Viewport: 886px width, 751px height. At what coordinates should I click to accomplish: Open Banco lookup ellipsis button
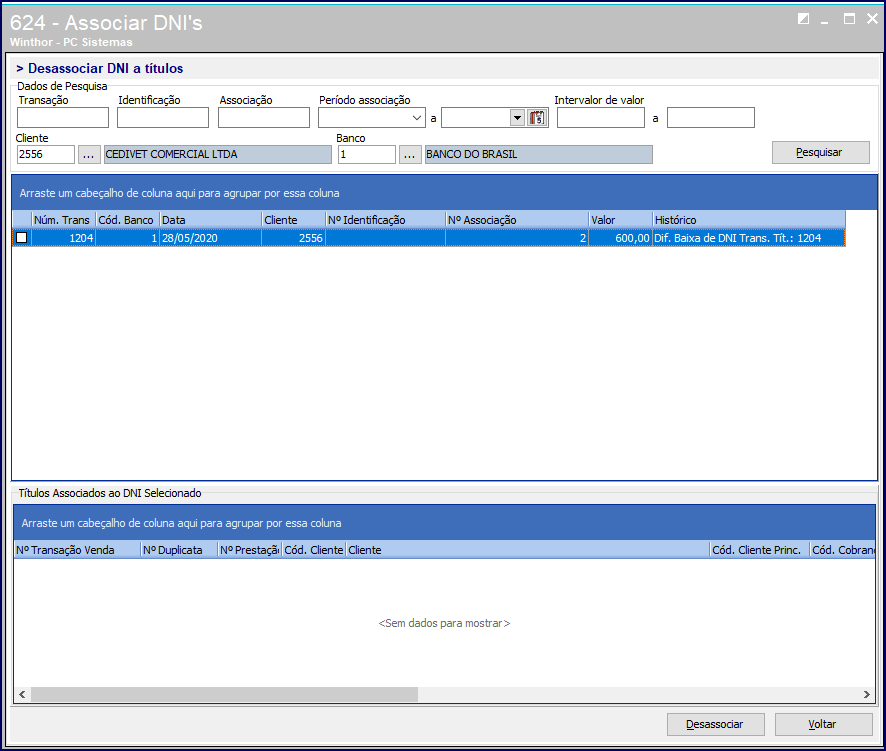point(410,154)
